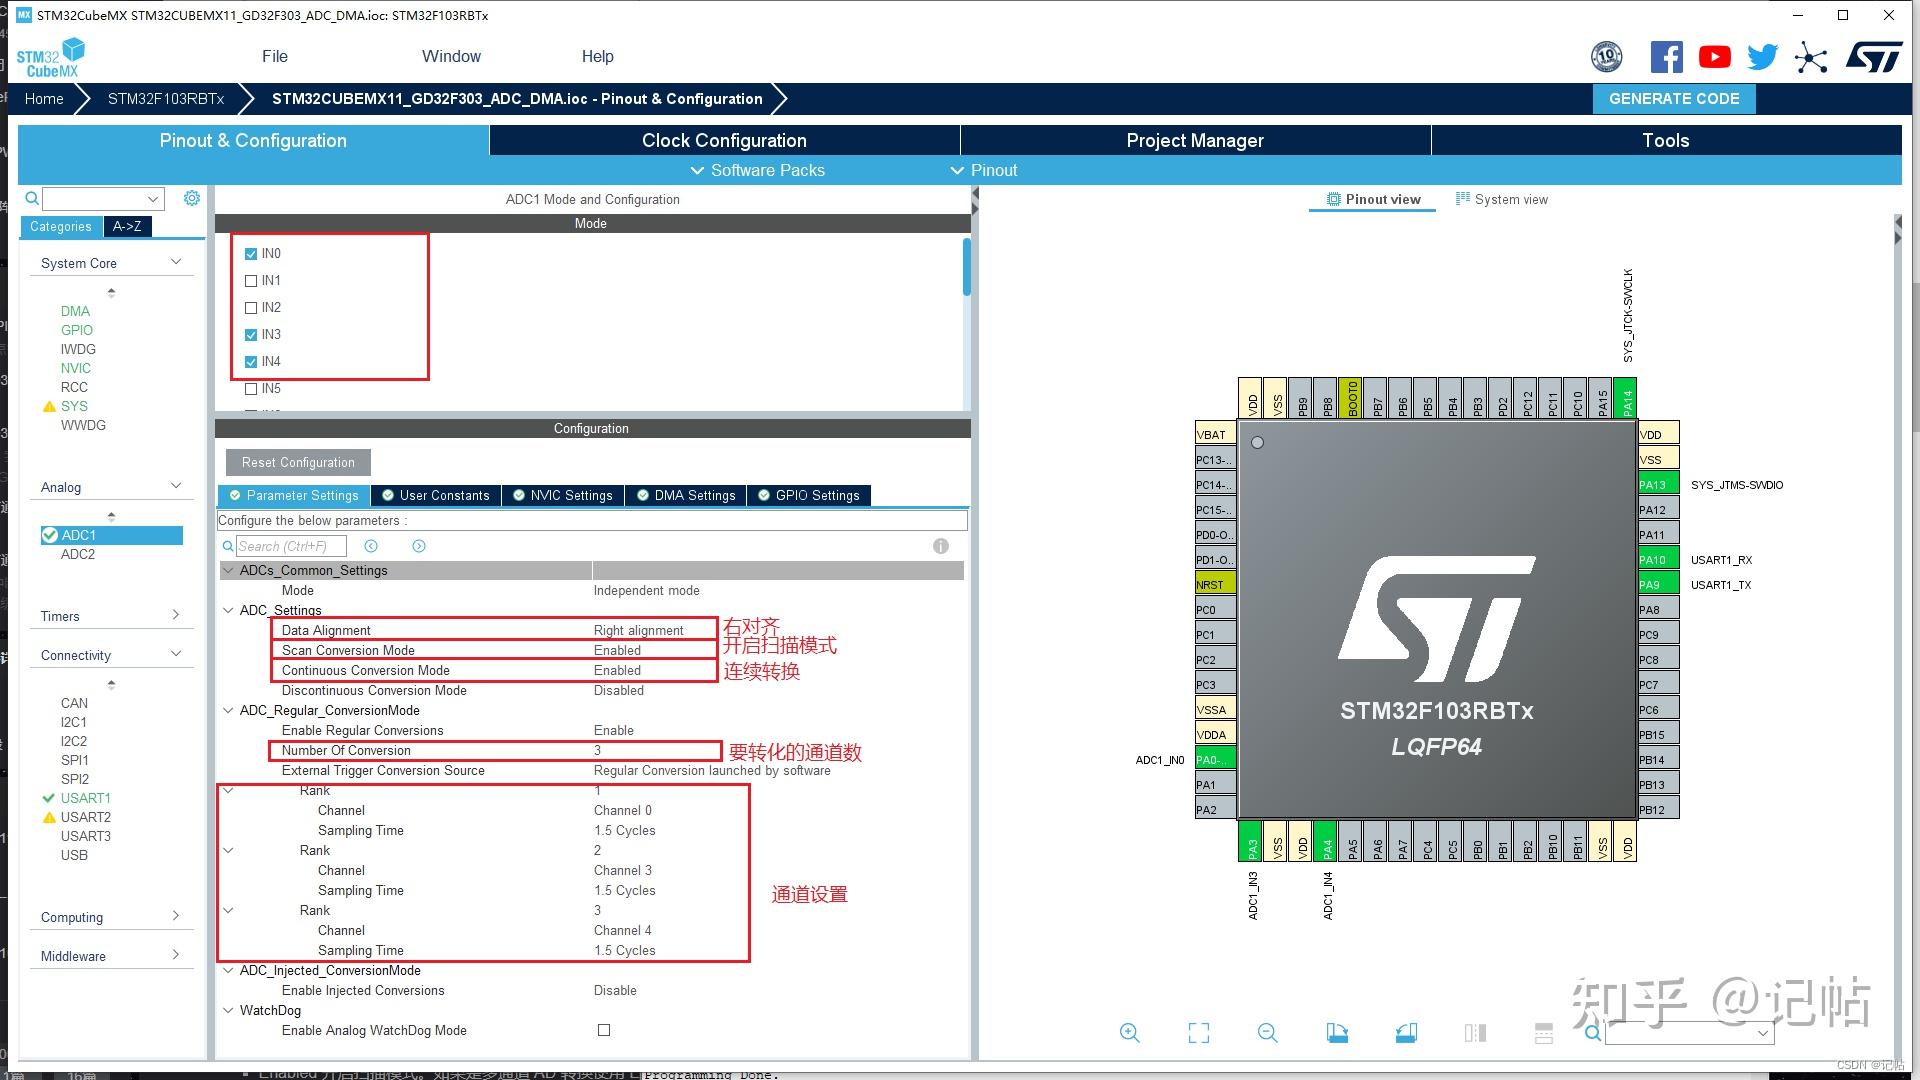Click the Mode list vertical scrollbar
Viewport: 1920px width, 1080px height.
click(966, 267)
